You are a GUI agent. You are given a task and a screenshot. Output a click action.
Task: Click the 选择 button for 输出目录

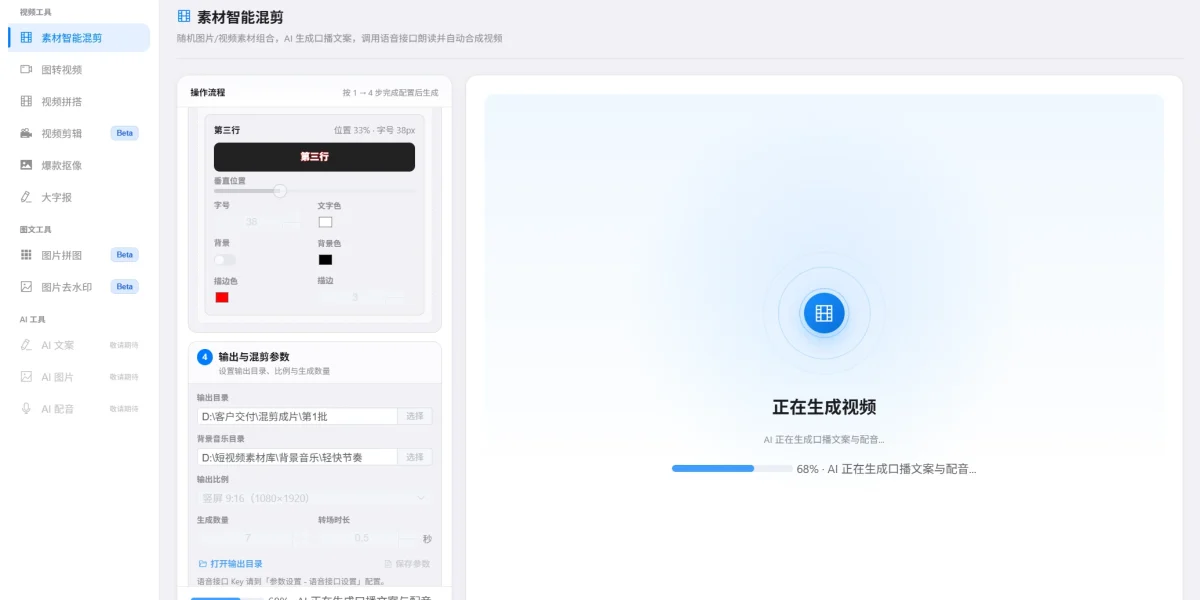[415, 416]
